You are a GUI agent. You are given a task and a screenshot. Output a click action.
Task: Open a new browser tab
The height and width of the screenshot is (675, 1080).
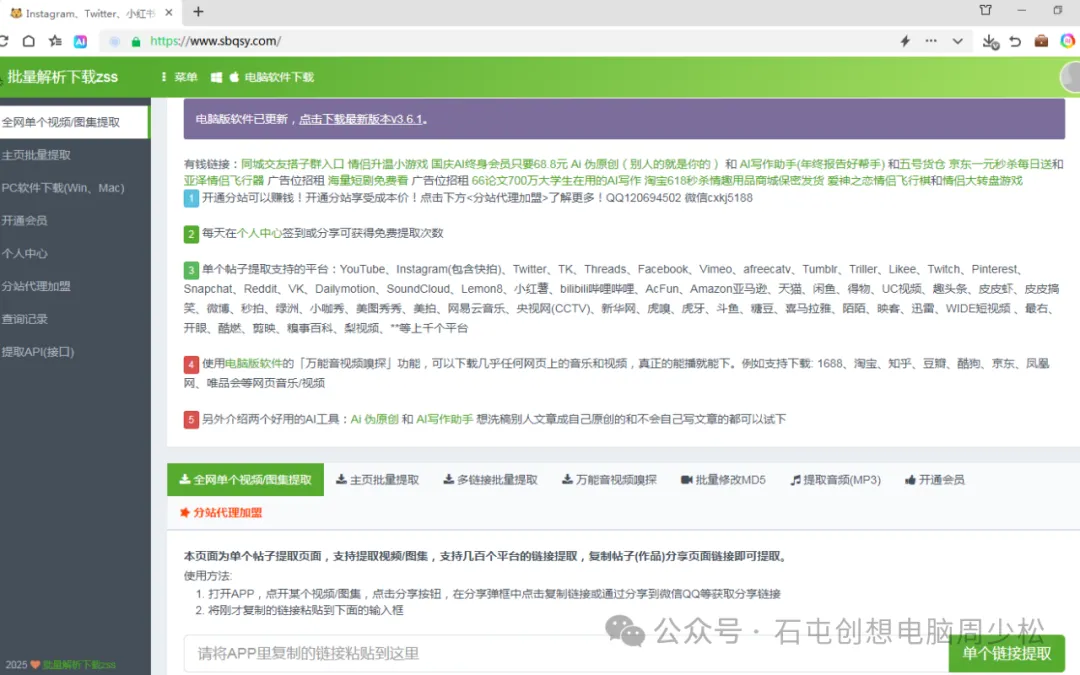click(x=198, y=12)
